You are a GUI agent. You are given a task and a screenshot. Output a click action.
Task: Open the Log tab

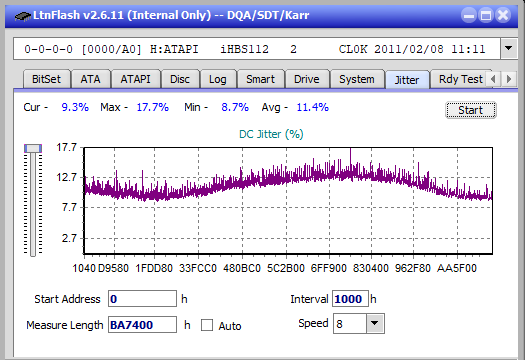point(218,79)
